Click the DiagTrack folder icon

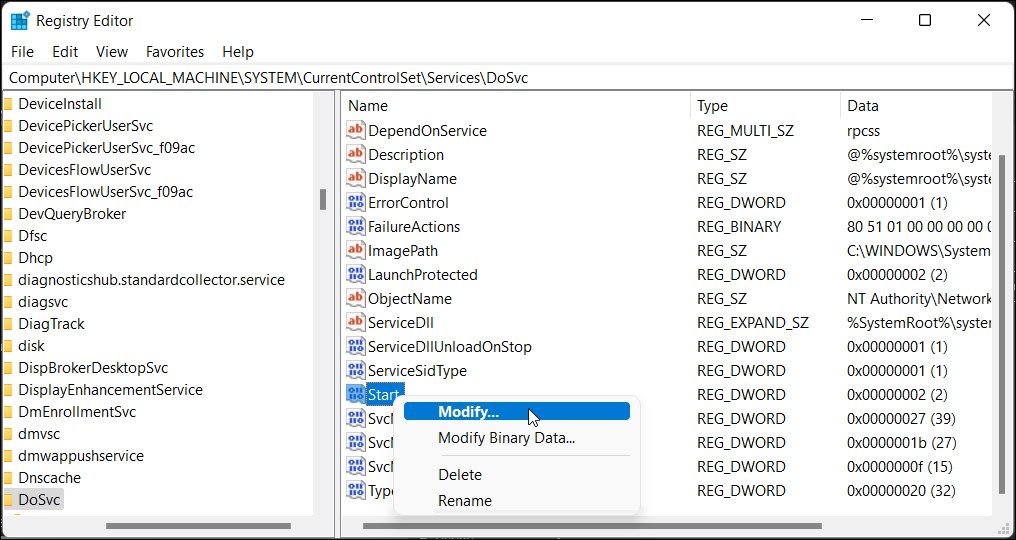[8, 323]
